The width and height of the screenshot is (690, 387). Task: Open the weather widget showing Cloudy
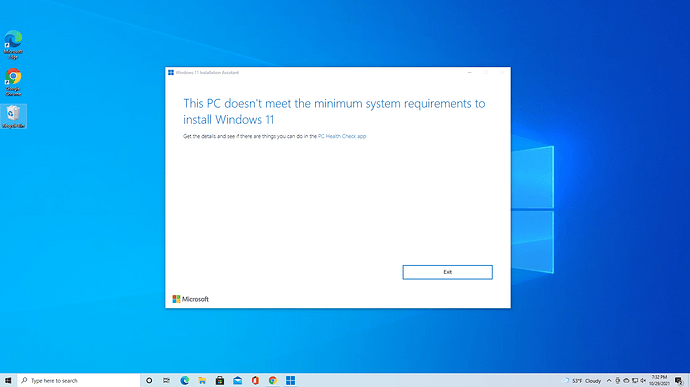(581, 380)
